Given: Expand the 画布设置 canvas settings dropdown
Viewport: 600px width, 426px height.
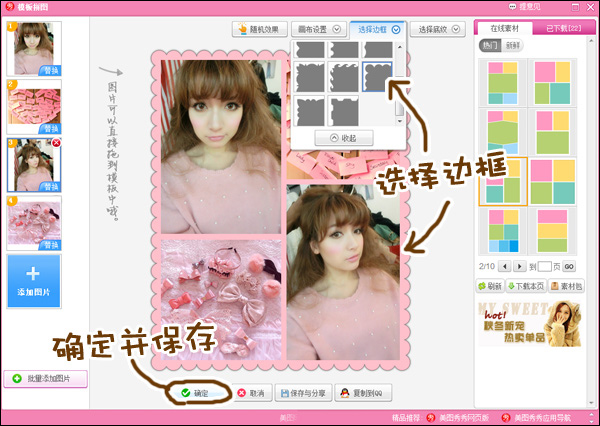Looking at the screenshot, I should (x=318, y=30).
